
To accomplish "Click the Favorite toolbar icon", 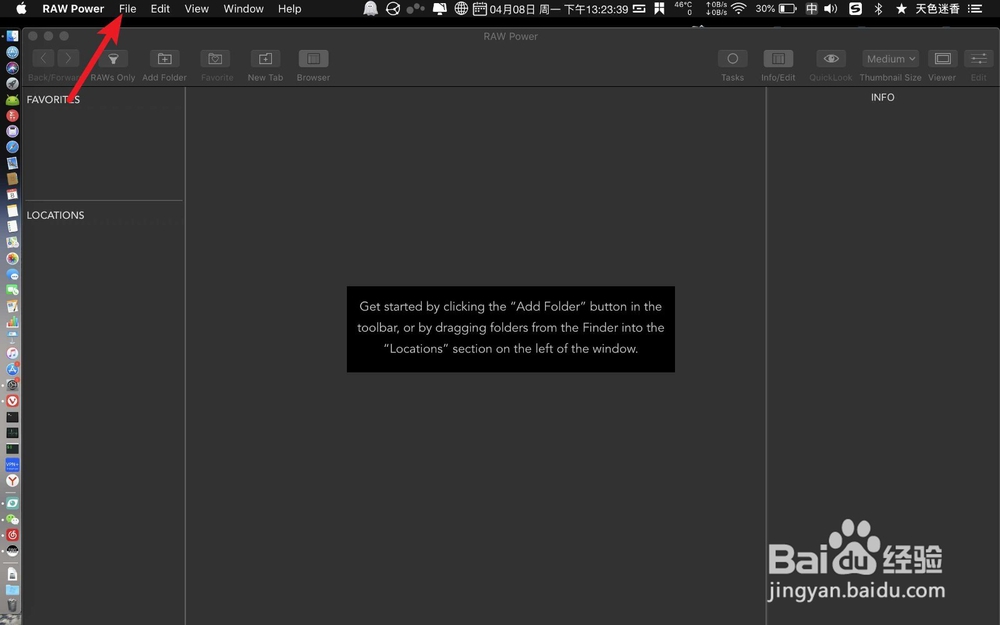I will [x=216, y=59].
